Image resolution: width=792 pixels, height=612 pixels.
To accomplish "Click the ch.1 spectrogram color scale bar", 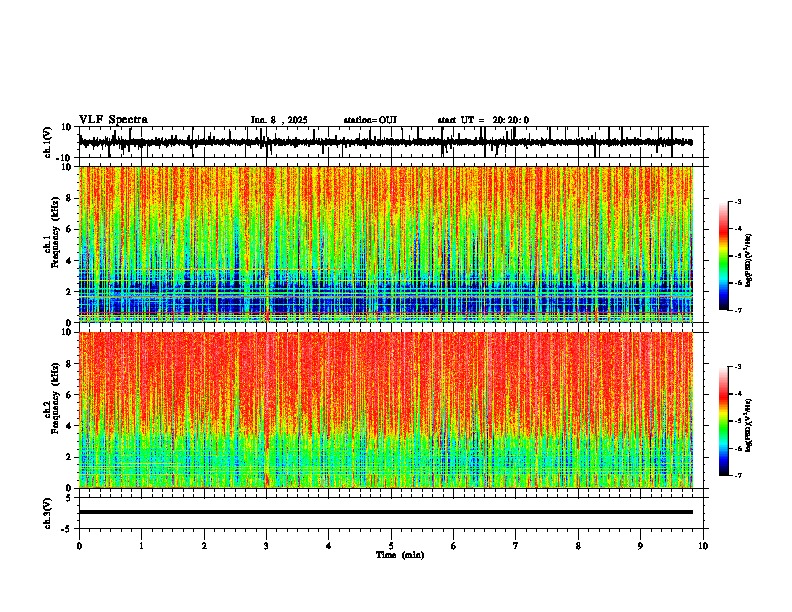I will click(x=724, y=256).
